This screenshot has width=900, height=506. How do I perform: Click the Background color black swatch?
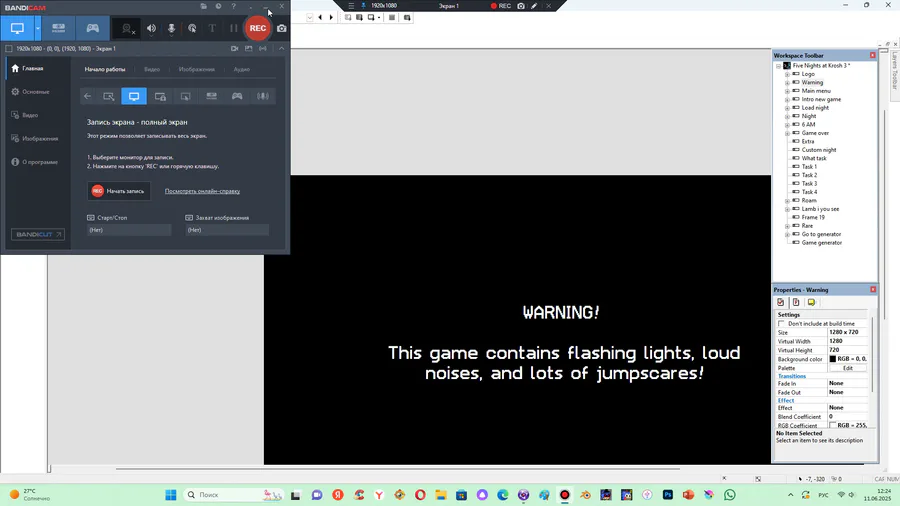pyautogui.click(x=832, y=359)
